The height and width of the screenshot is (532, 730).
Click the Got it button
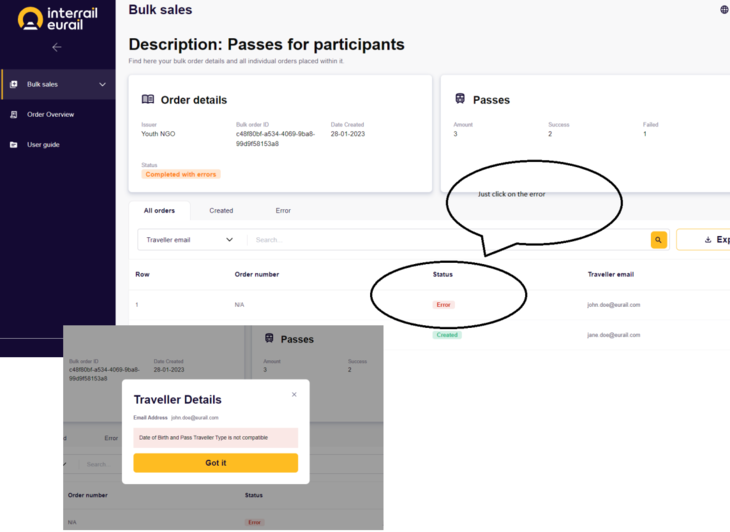(216, 463)
